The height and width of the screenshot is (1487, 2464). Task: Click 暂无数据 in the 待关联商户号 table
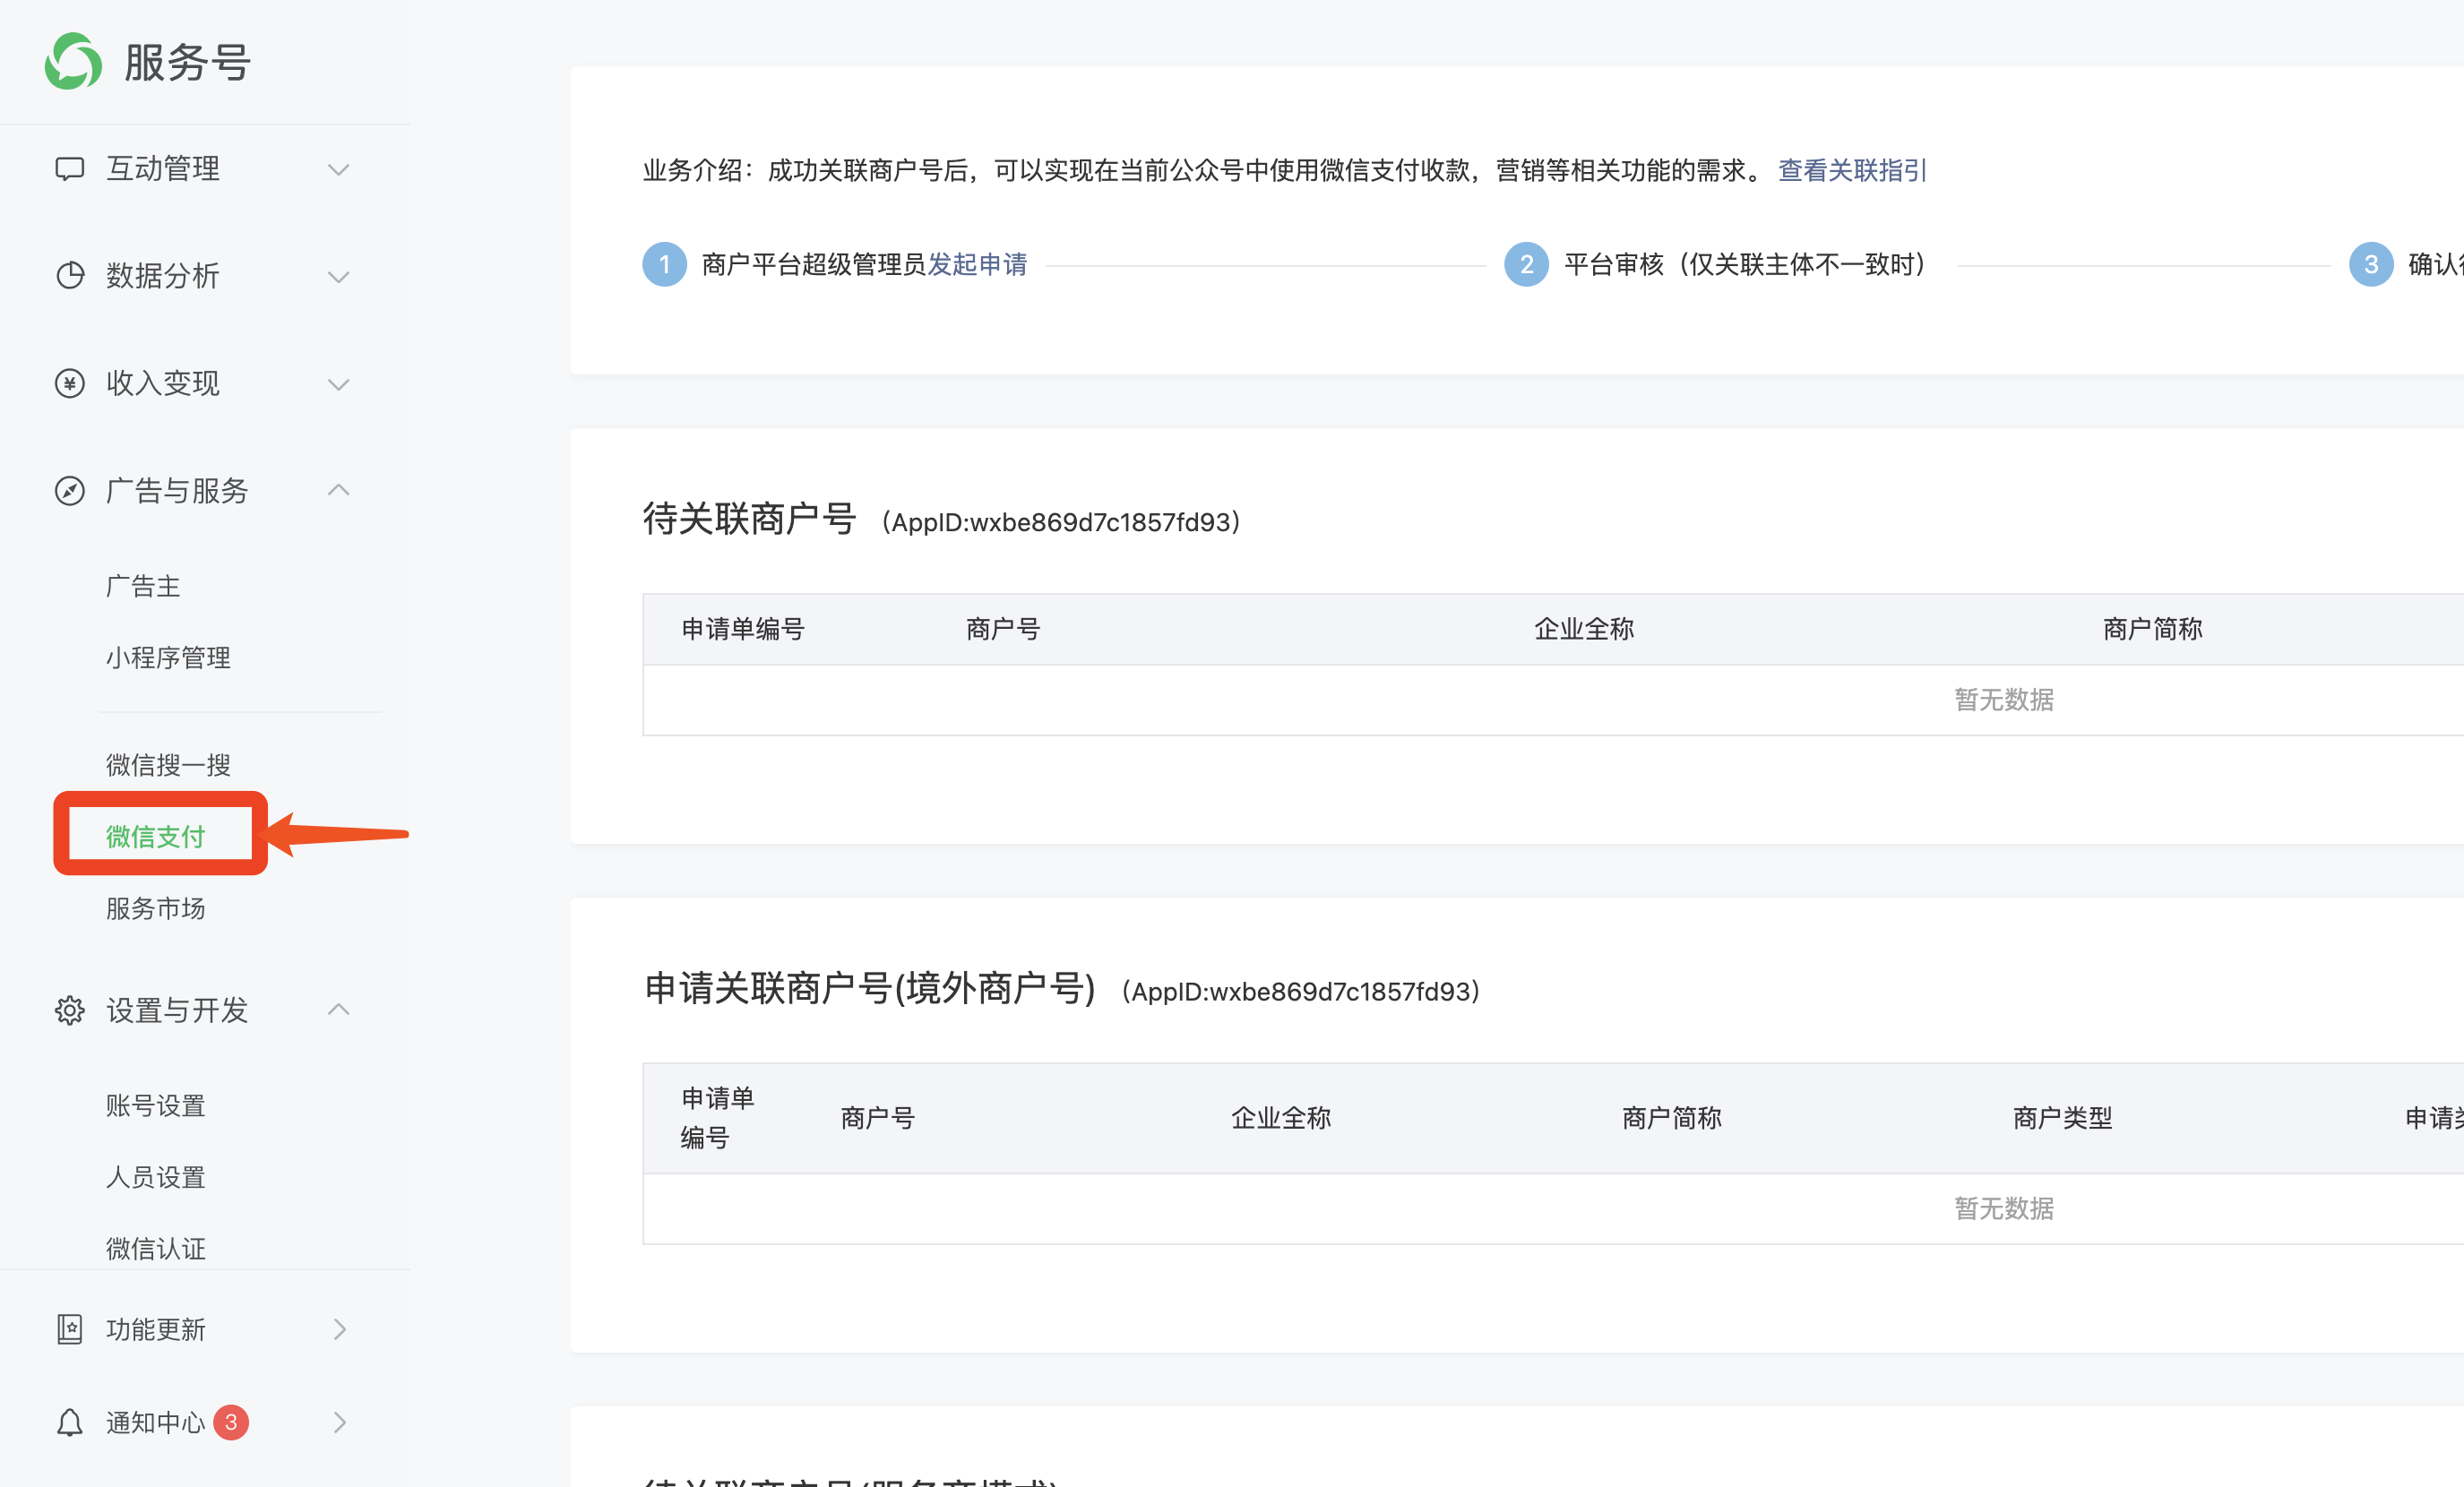click(2004, 699)
